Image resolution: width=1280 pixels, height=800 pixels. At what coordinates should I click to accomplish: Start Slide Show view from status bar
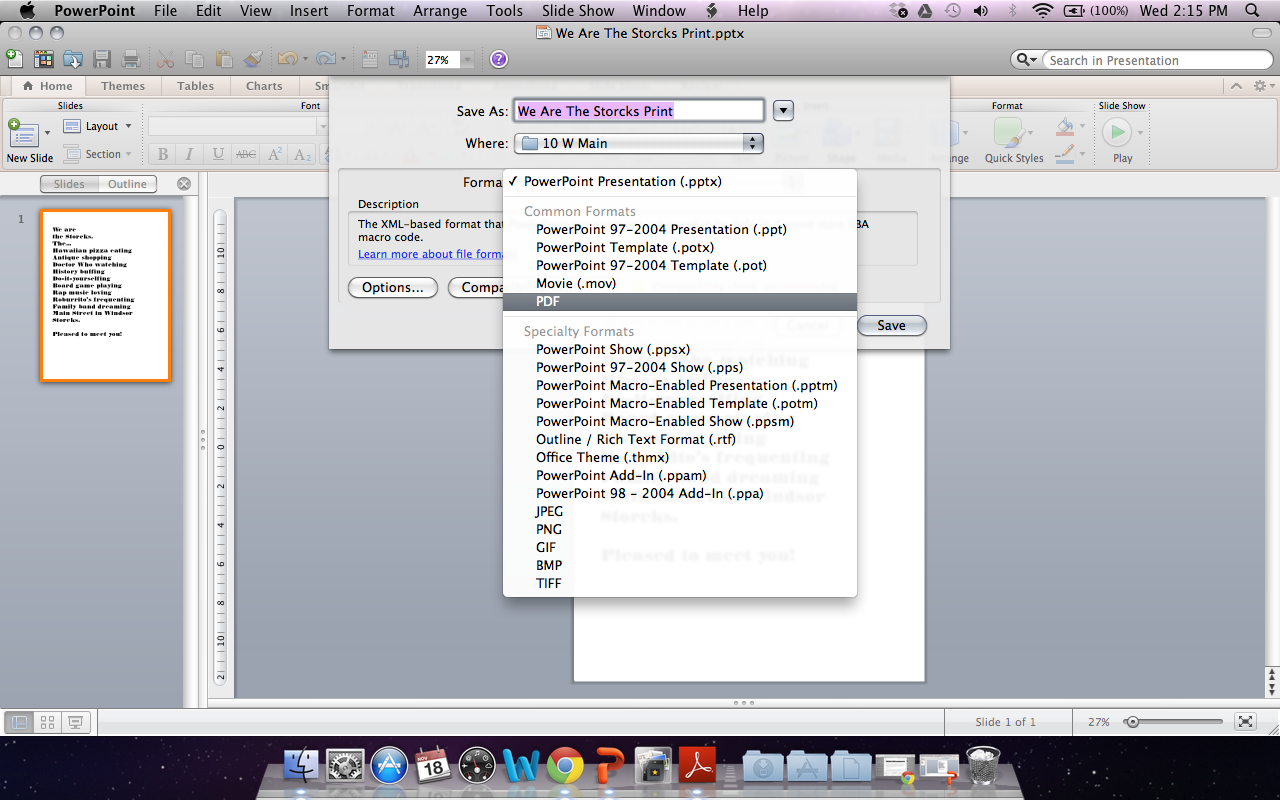75,722
